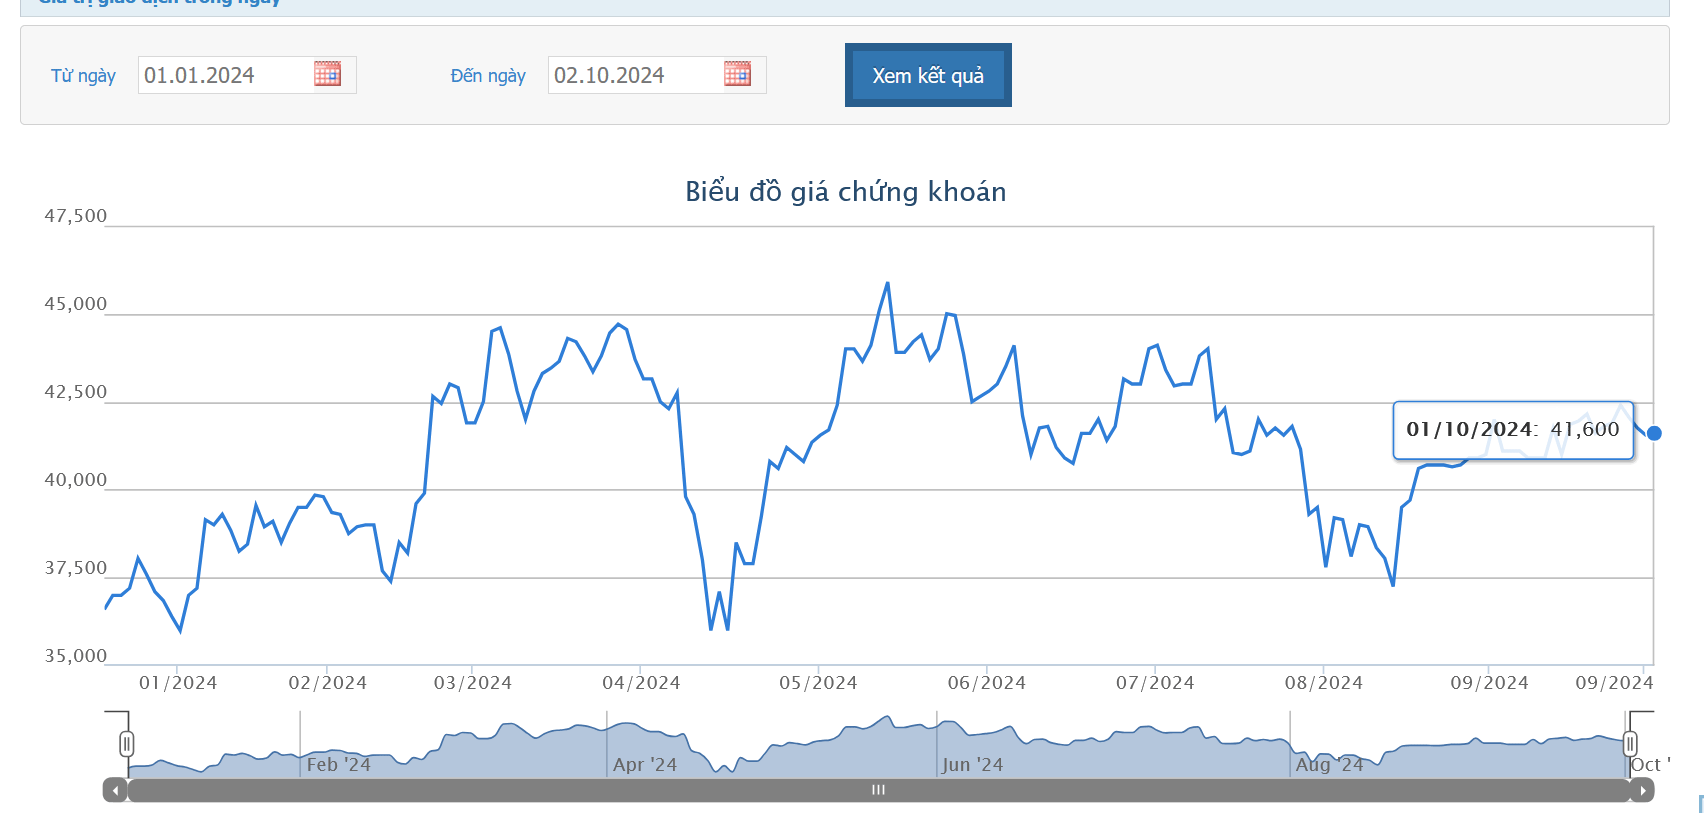Click y-axis label 37,500

coord(75,568)
